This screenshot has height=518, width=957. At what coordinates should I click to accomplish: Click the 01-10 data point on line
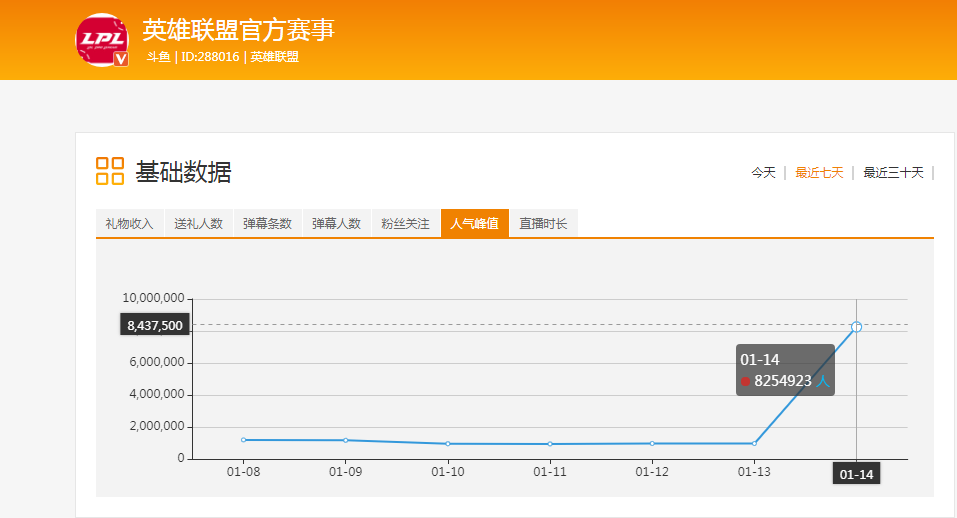[448, 444]
